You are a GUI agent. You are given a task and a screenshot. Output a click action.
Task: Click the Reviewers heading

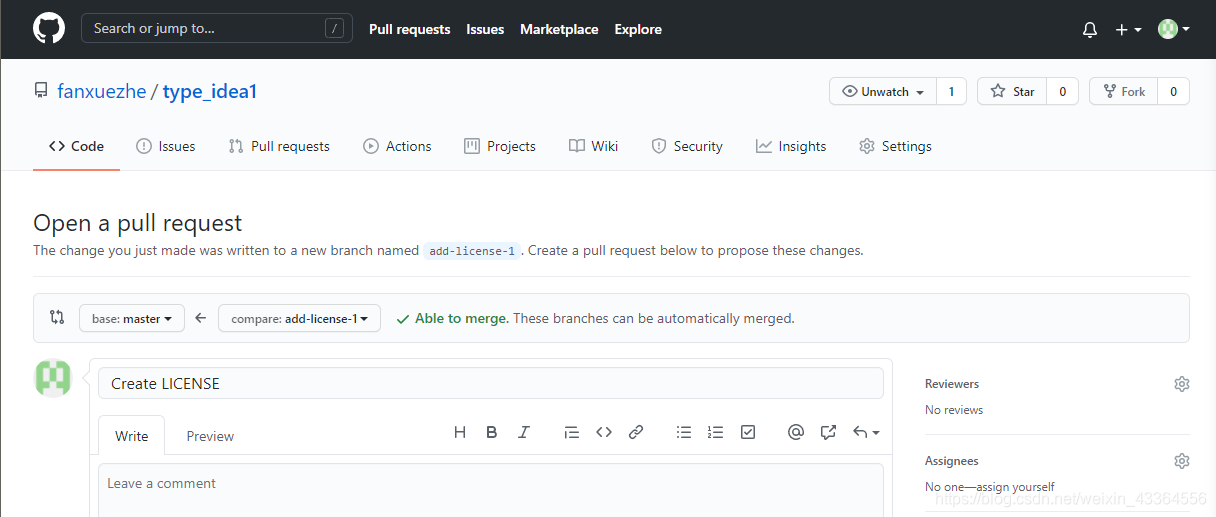point(952,384)
